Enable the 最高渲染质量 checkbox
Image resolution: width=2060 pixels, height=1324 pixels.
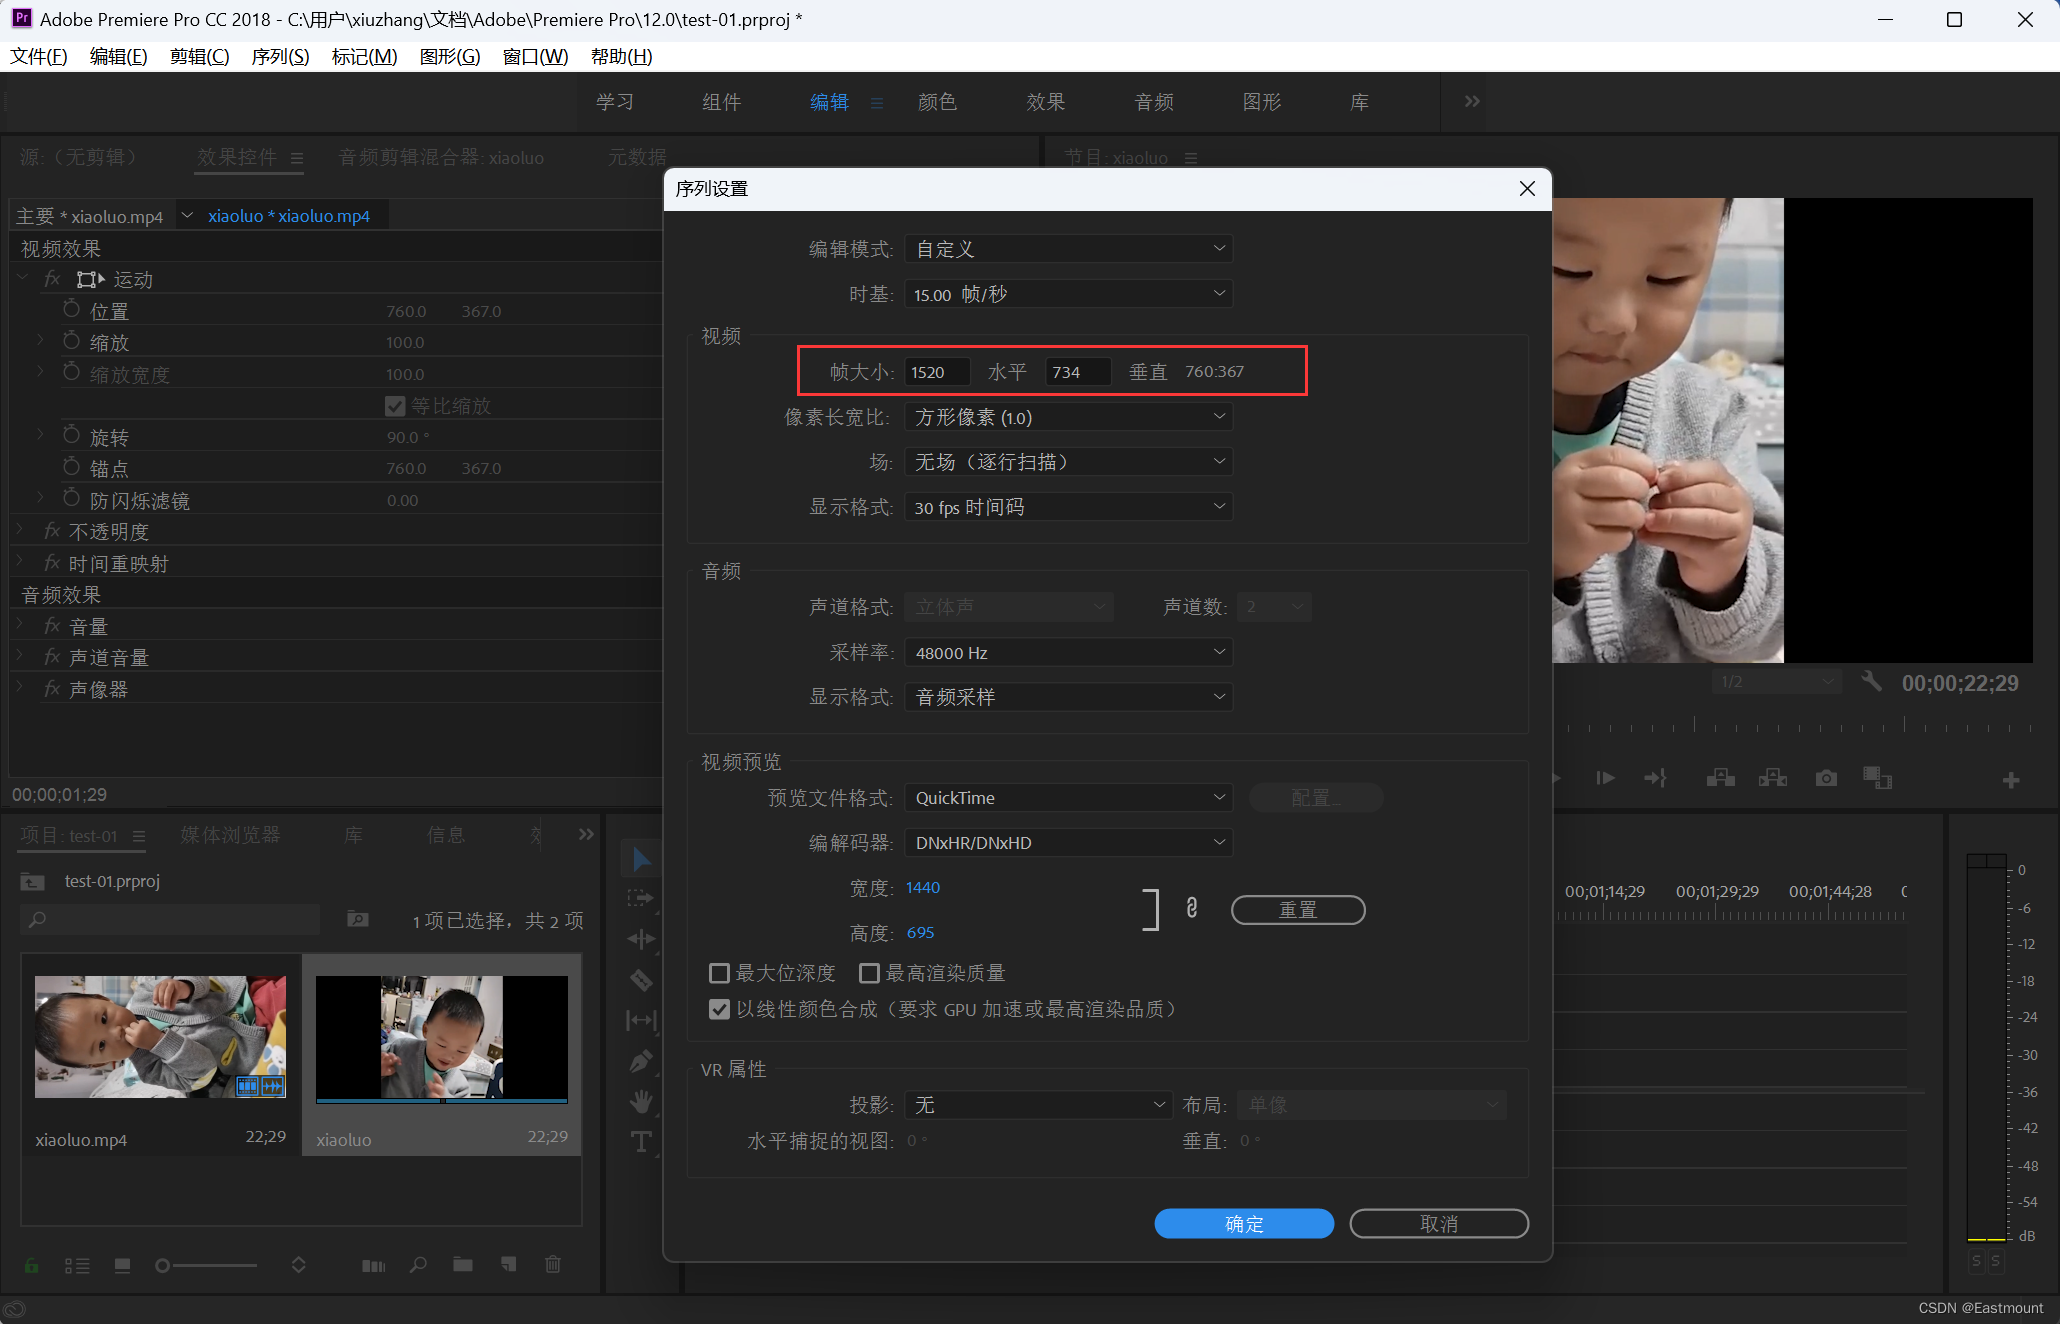869,973
